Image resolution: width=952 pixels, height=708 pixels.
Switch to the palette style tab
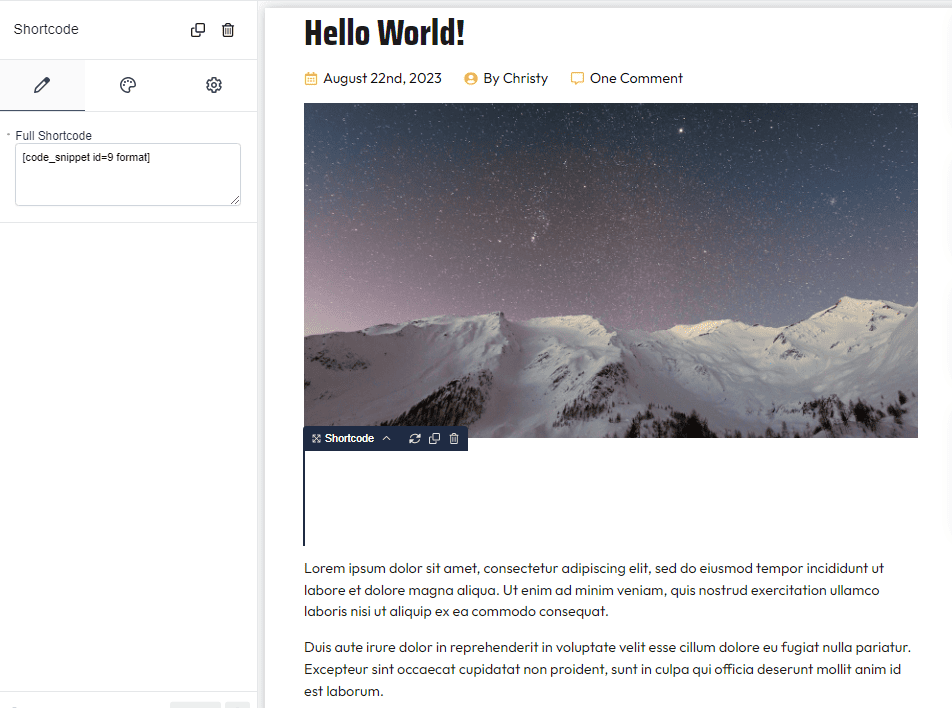coord(128,85)
